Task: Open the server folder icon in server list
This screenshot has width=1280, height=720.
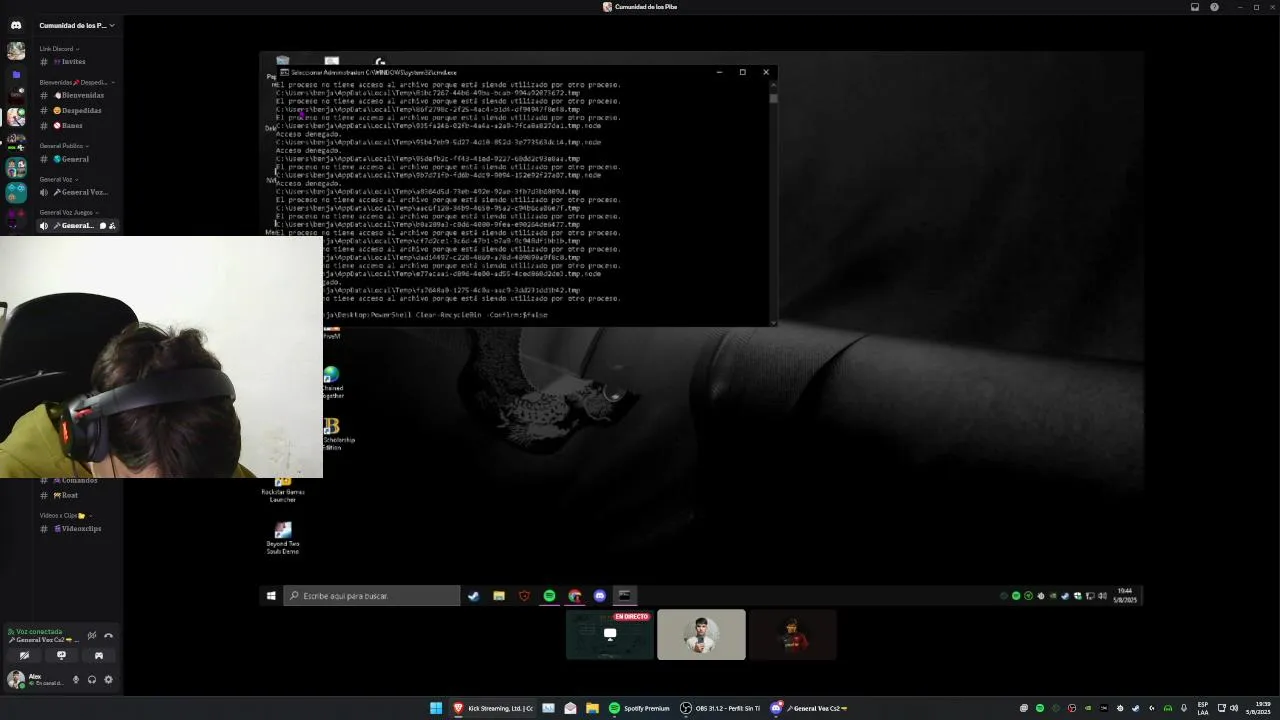Action: (16, 74)
